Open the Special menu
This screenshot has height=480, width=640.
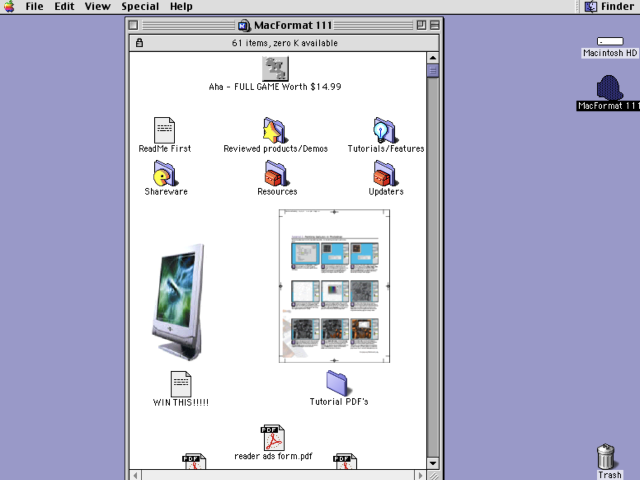click(x=140, y=7)
